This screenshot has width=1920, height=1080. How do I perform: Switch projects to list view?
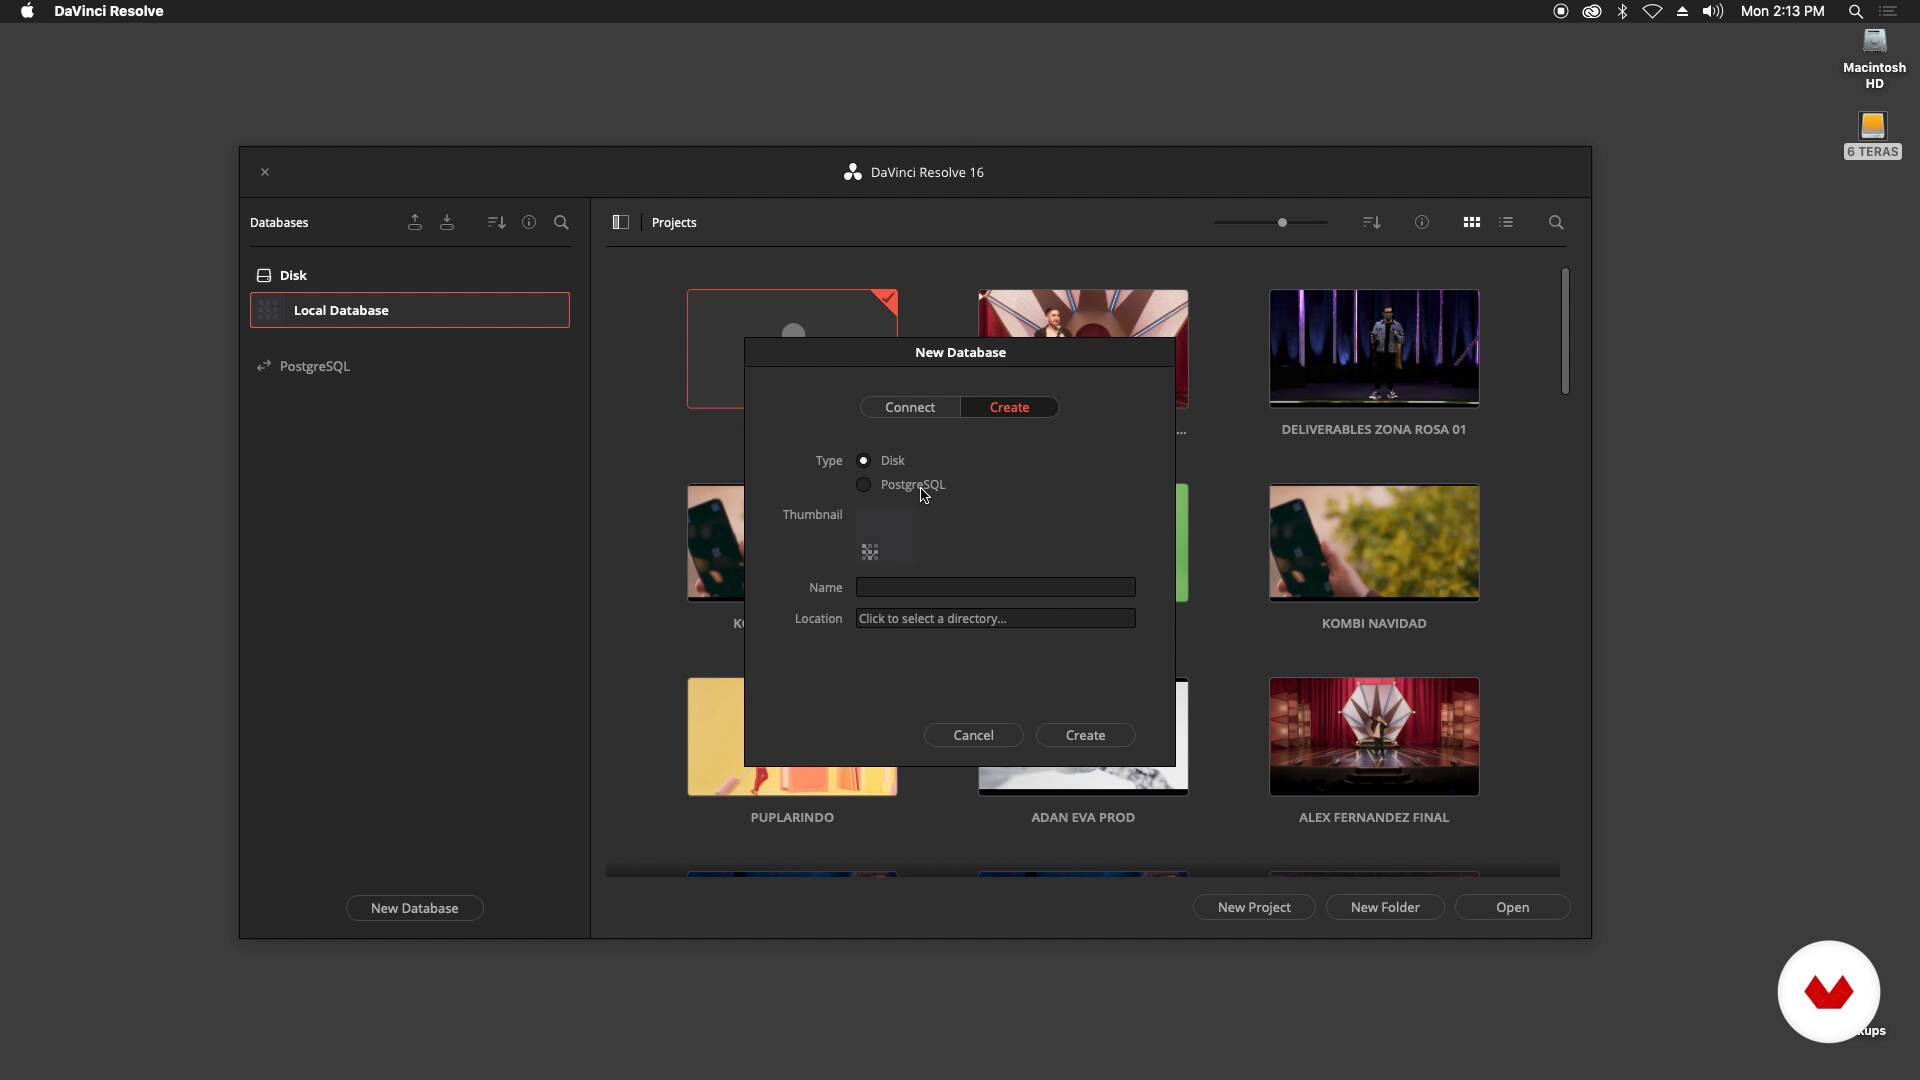(x=1506, y=222)
